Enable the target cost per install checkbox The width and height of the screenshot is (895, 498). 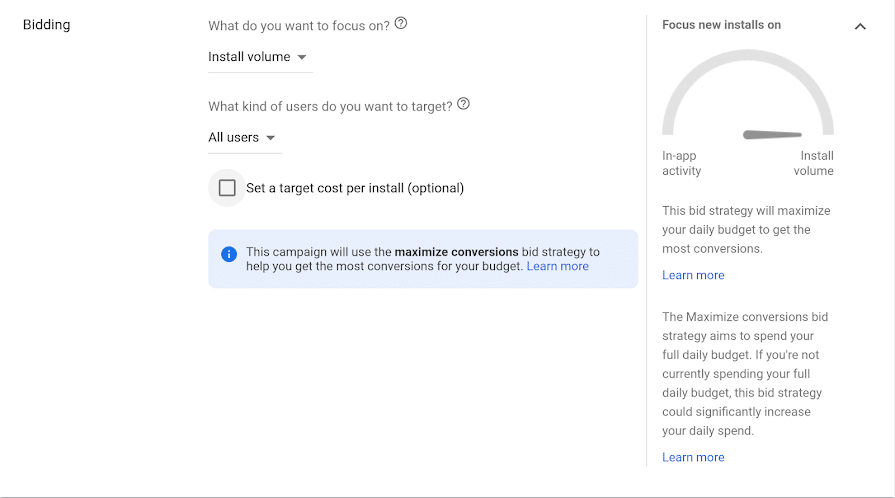(227, 188)
